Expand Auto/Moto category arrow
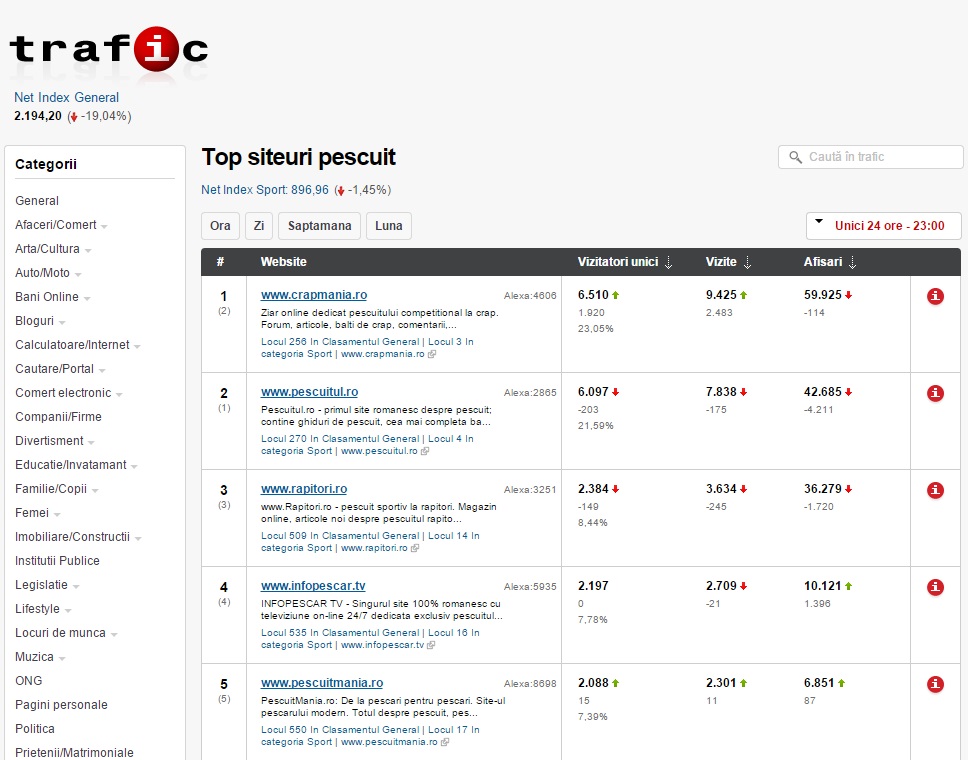This screenshot has height=760, width=968. [78, 274]
